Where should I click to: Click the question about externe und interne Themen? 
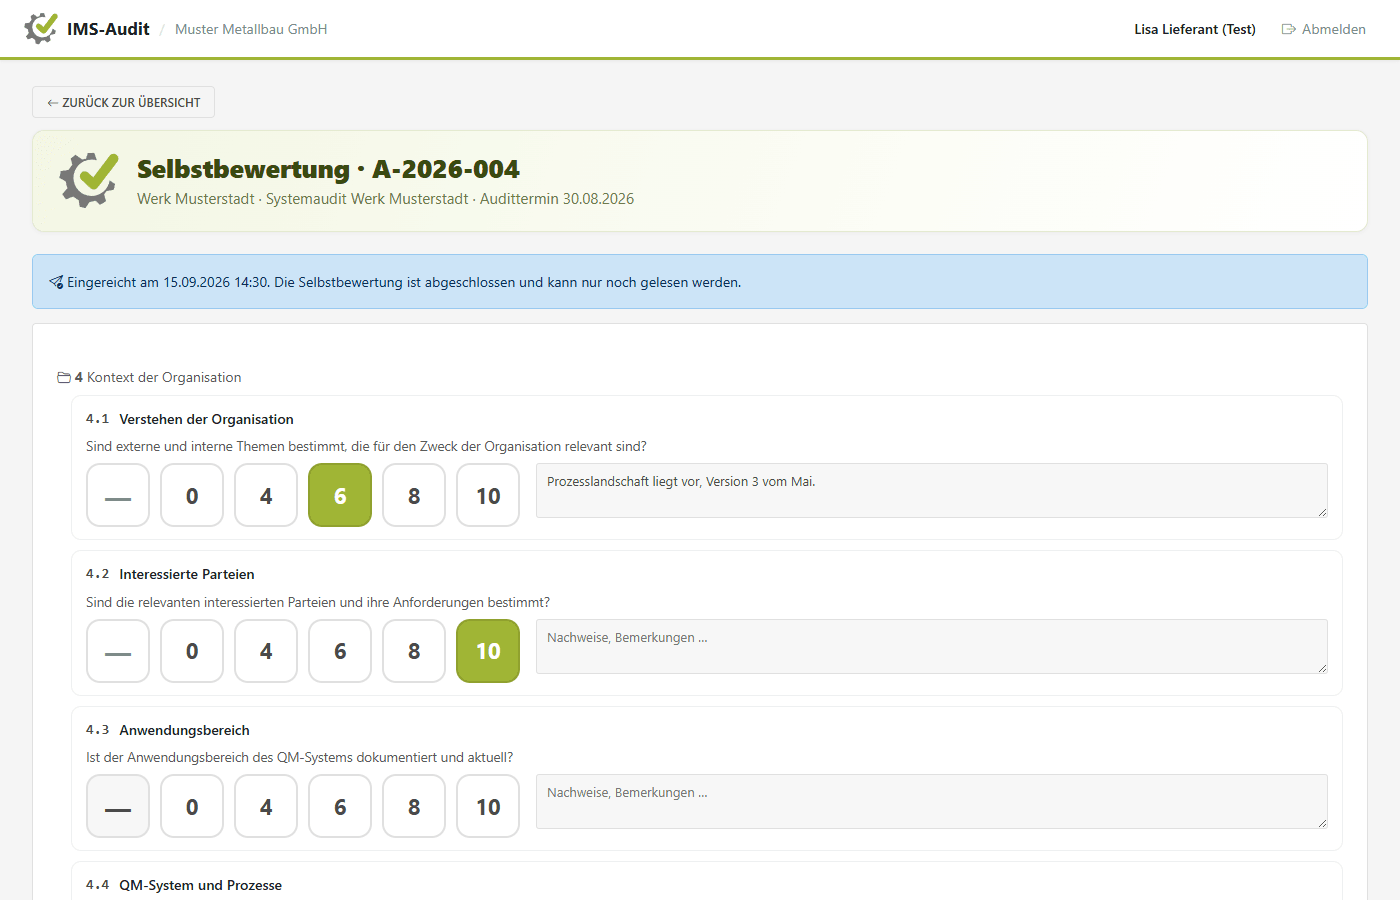366,446
